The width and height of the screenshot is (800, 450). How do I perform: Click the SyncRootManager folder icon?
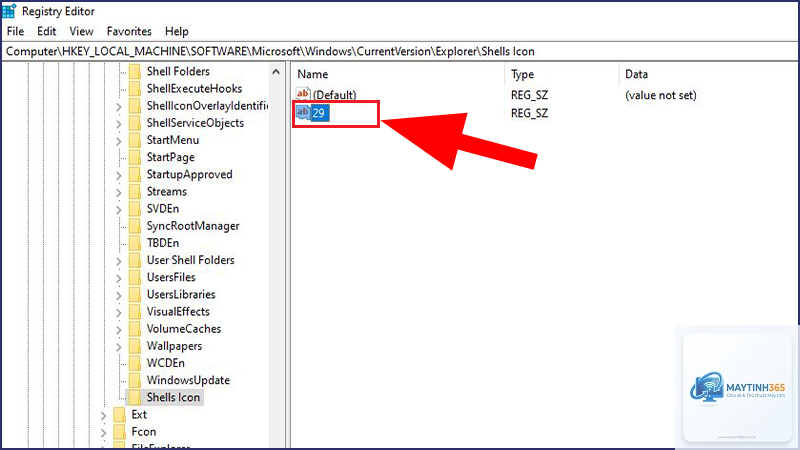tap(135, 226)
